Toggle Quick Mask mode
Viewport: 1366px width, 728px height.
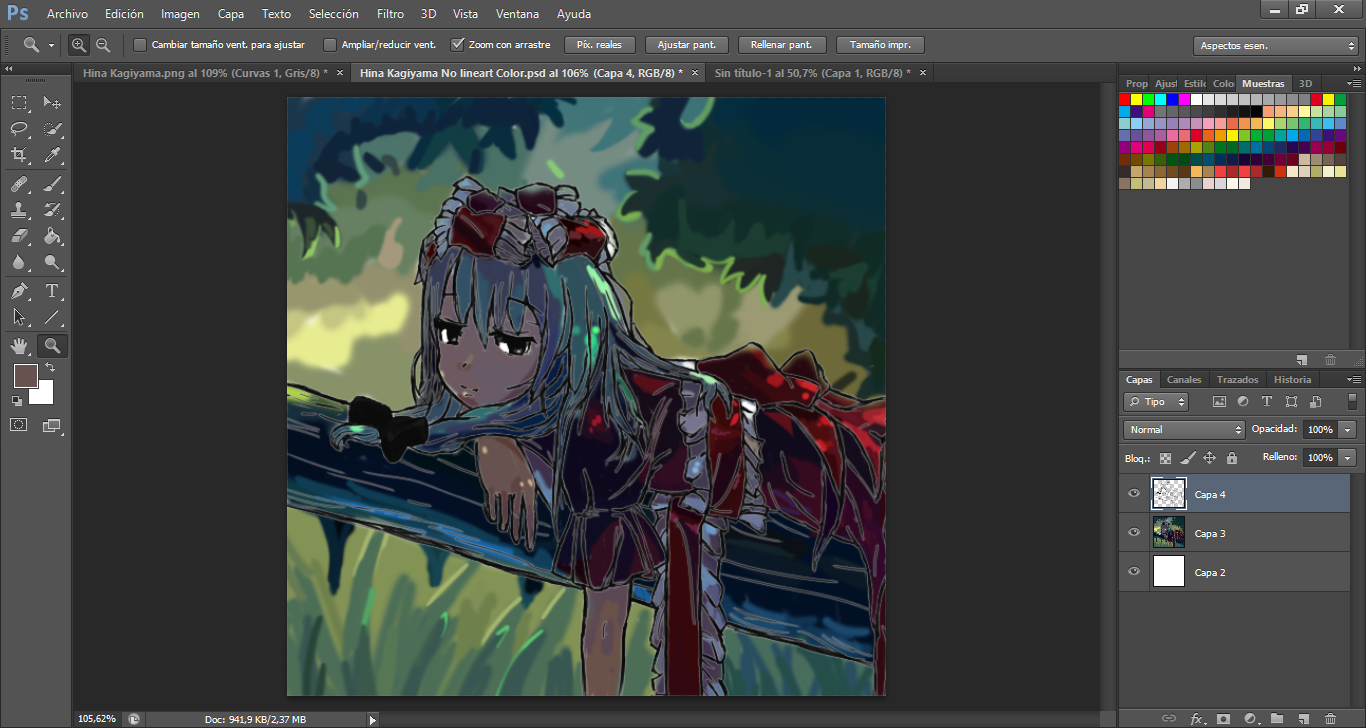click(19, 425)
